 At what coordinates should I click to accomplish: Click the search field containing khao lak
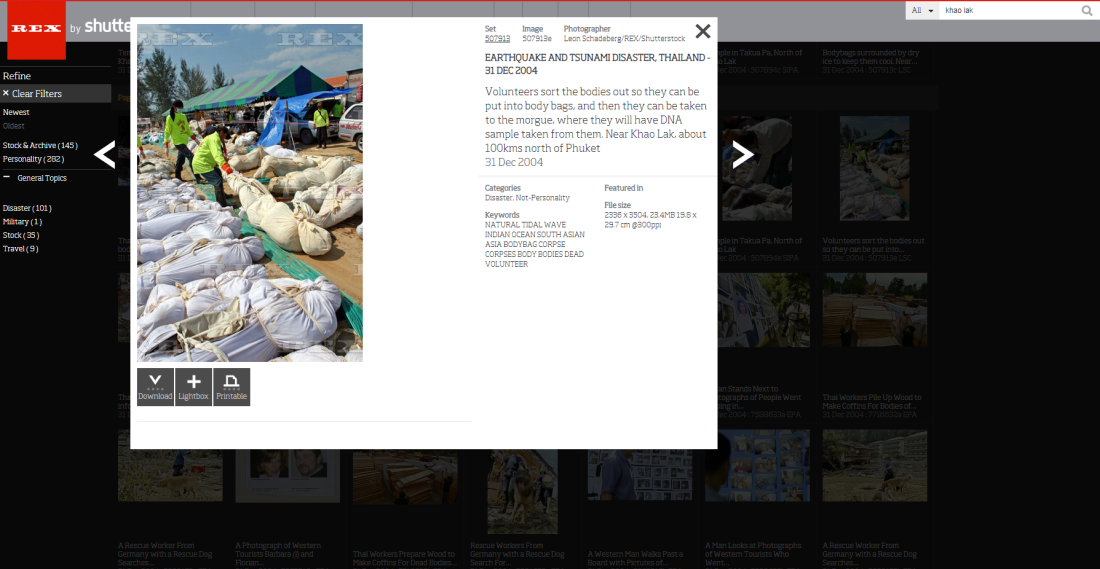1009,11
